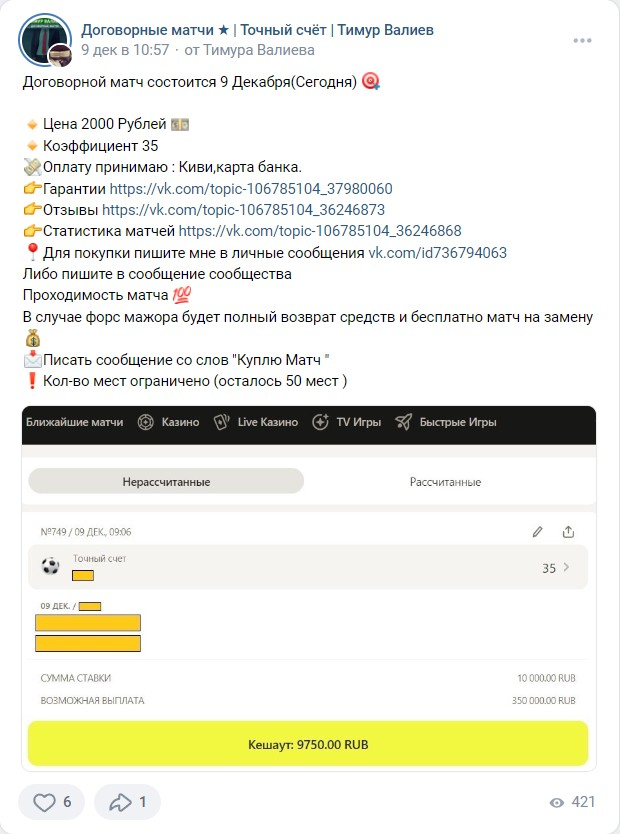Image resolution: width=620 pixels, height=834 pixels.
Task: Click the upload share icon on the bet slip
Action: pos(568,532)
